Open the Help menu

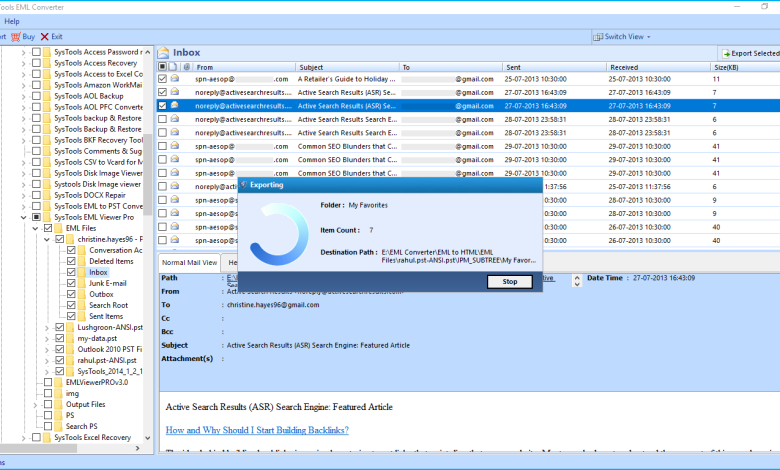point(12,21)
